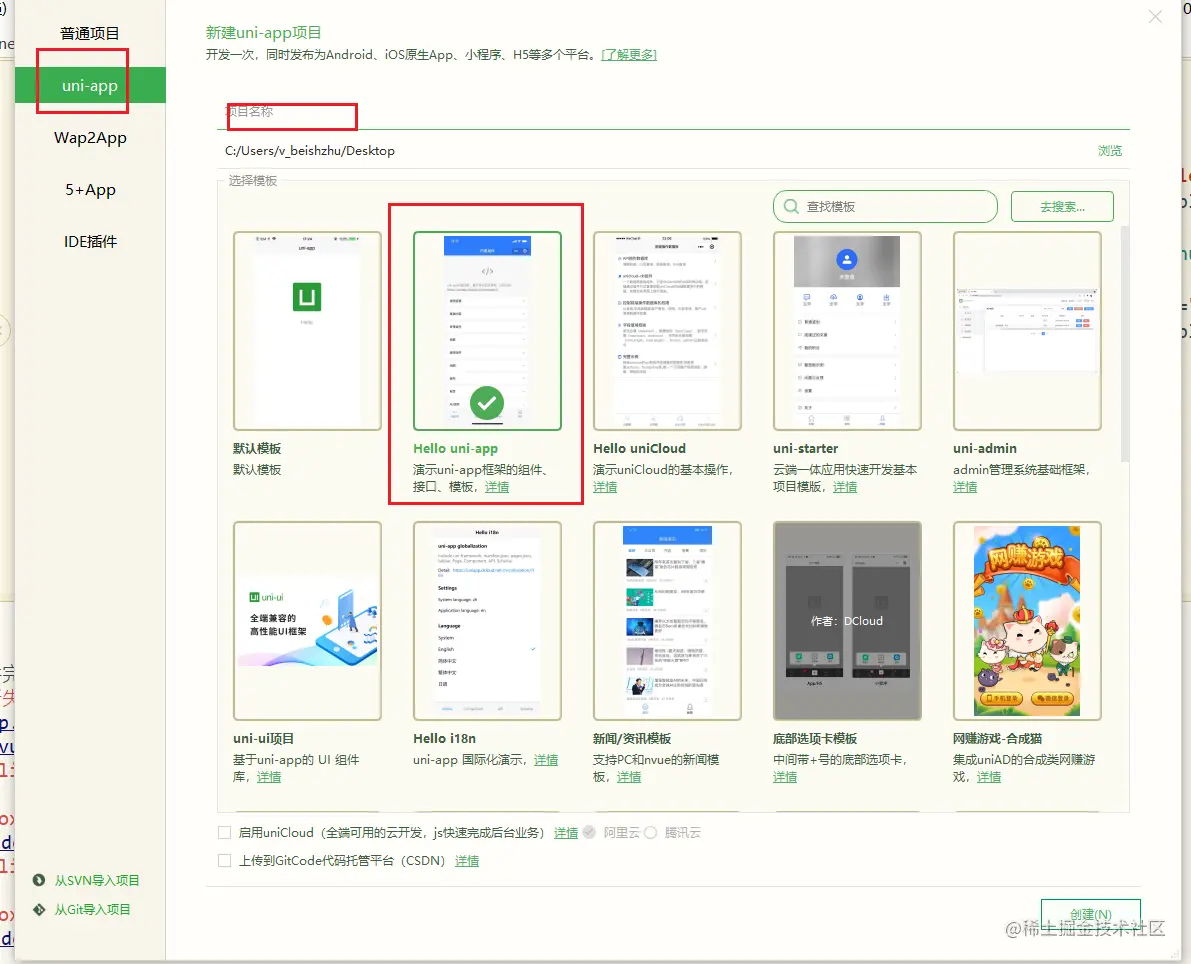Click the 创建(N) button
Image resolution: width=1191 pixels, height=964 pixels.
(x=1090, y=915)
